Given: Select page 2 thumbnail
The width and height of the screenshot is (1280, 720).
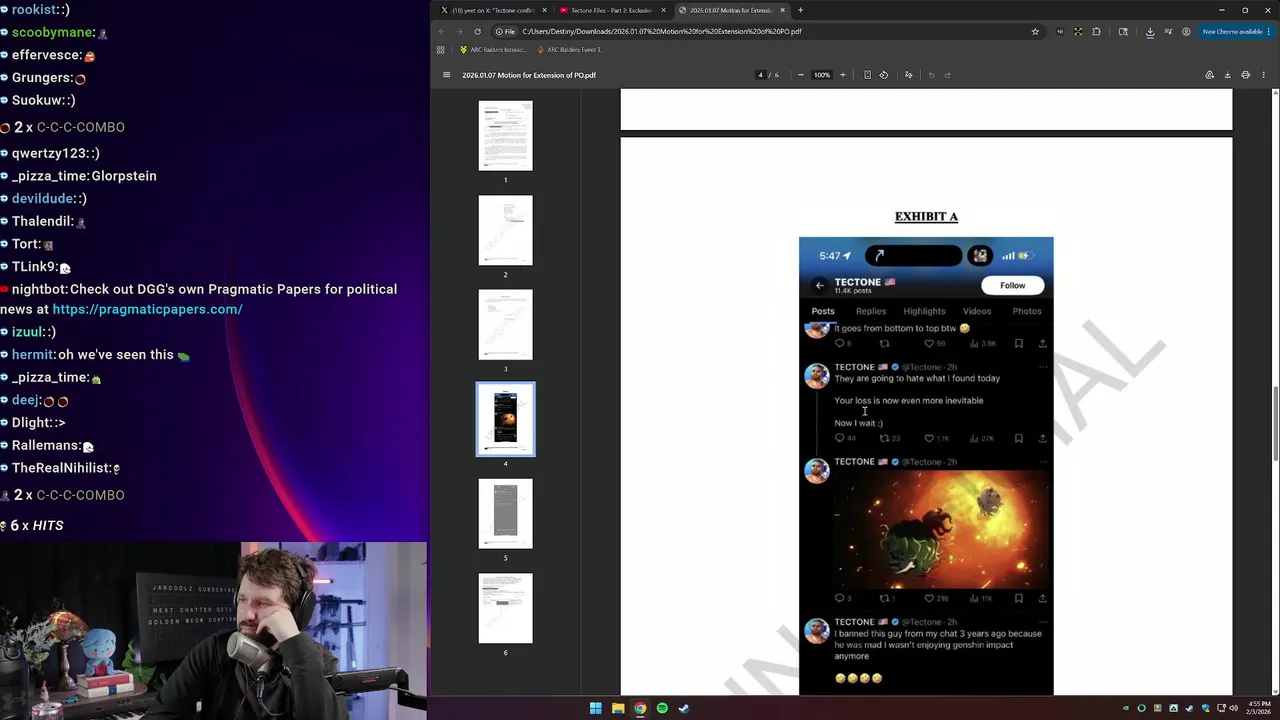Looking at the screenshot, I should pyautogui.click(x=505, y=230).
